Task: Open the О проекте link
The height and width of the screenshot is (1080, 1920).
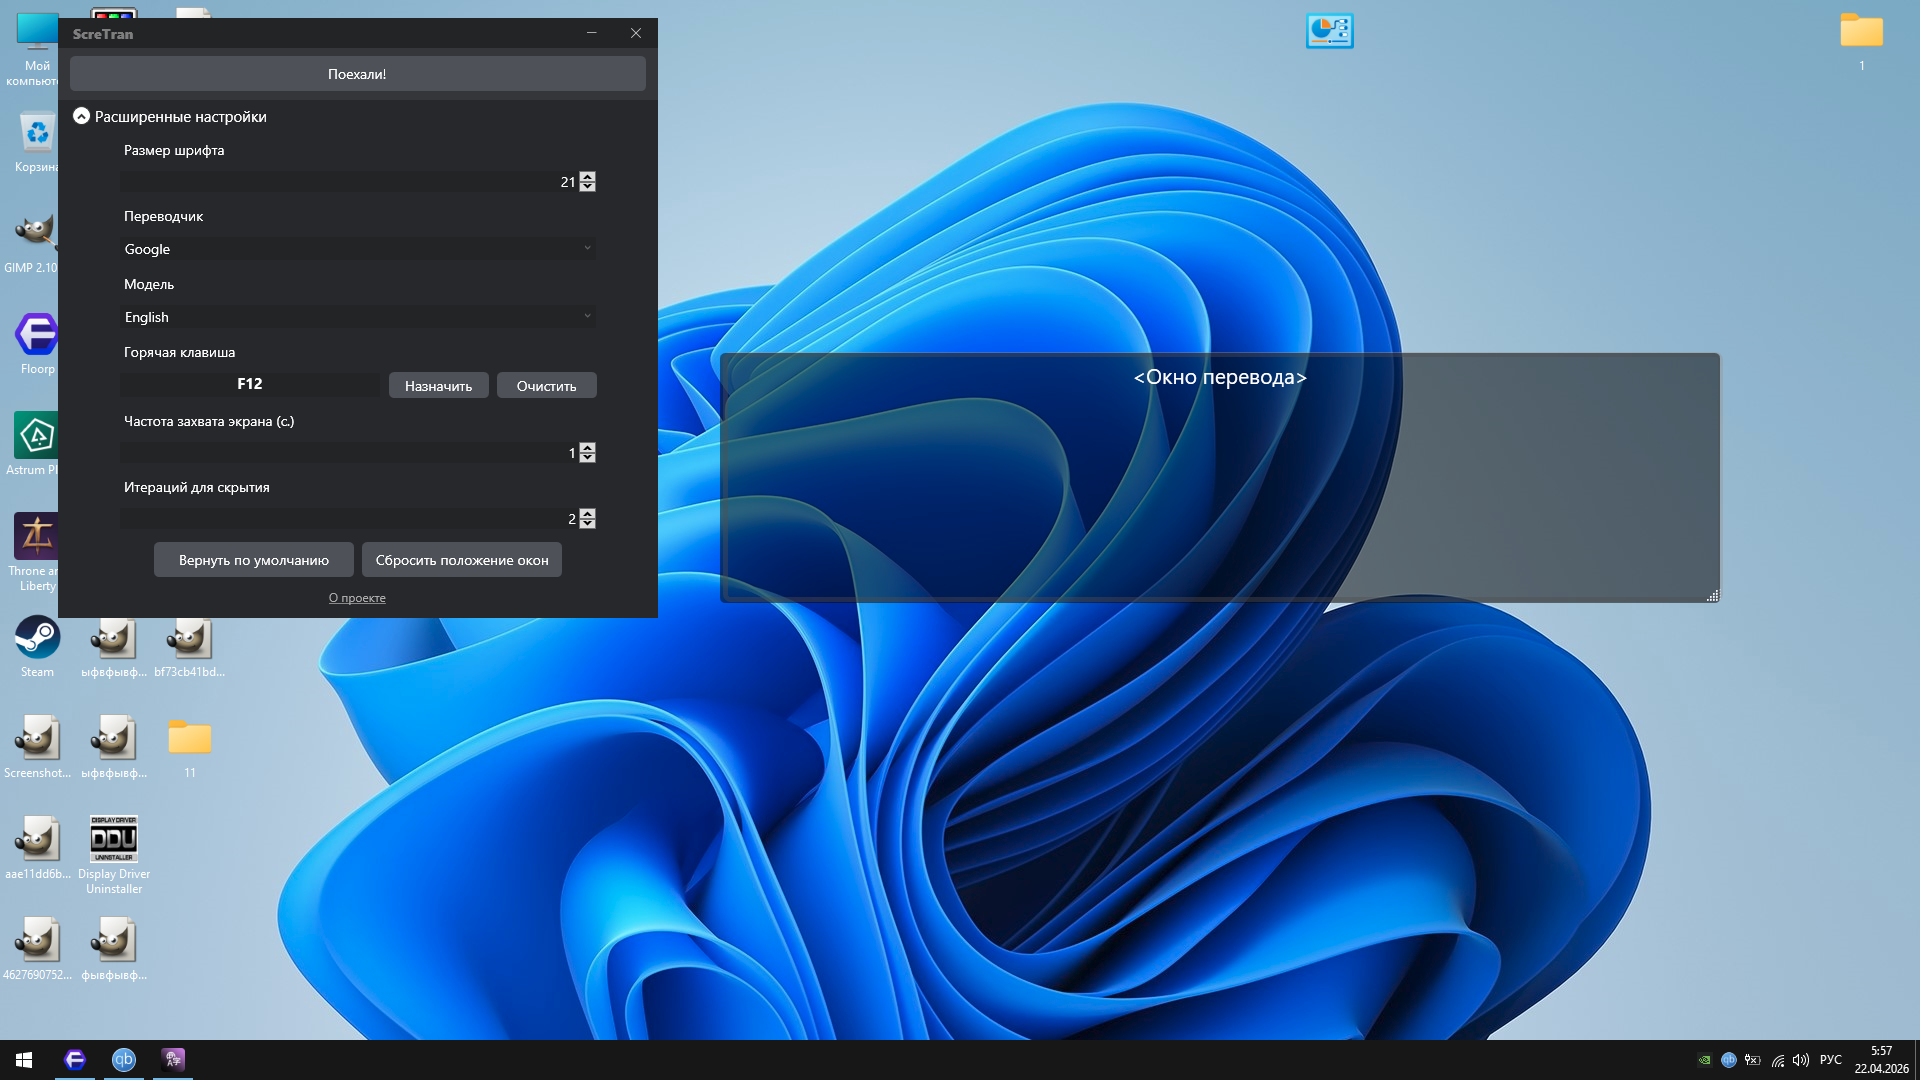Action: click(x=357, y=598)
